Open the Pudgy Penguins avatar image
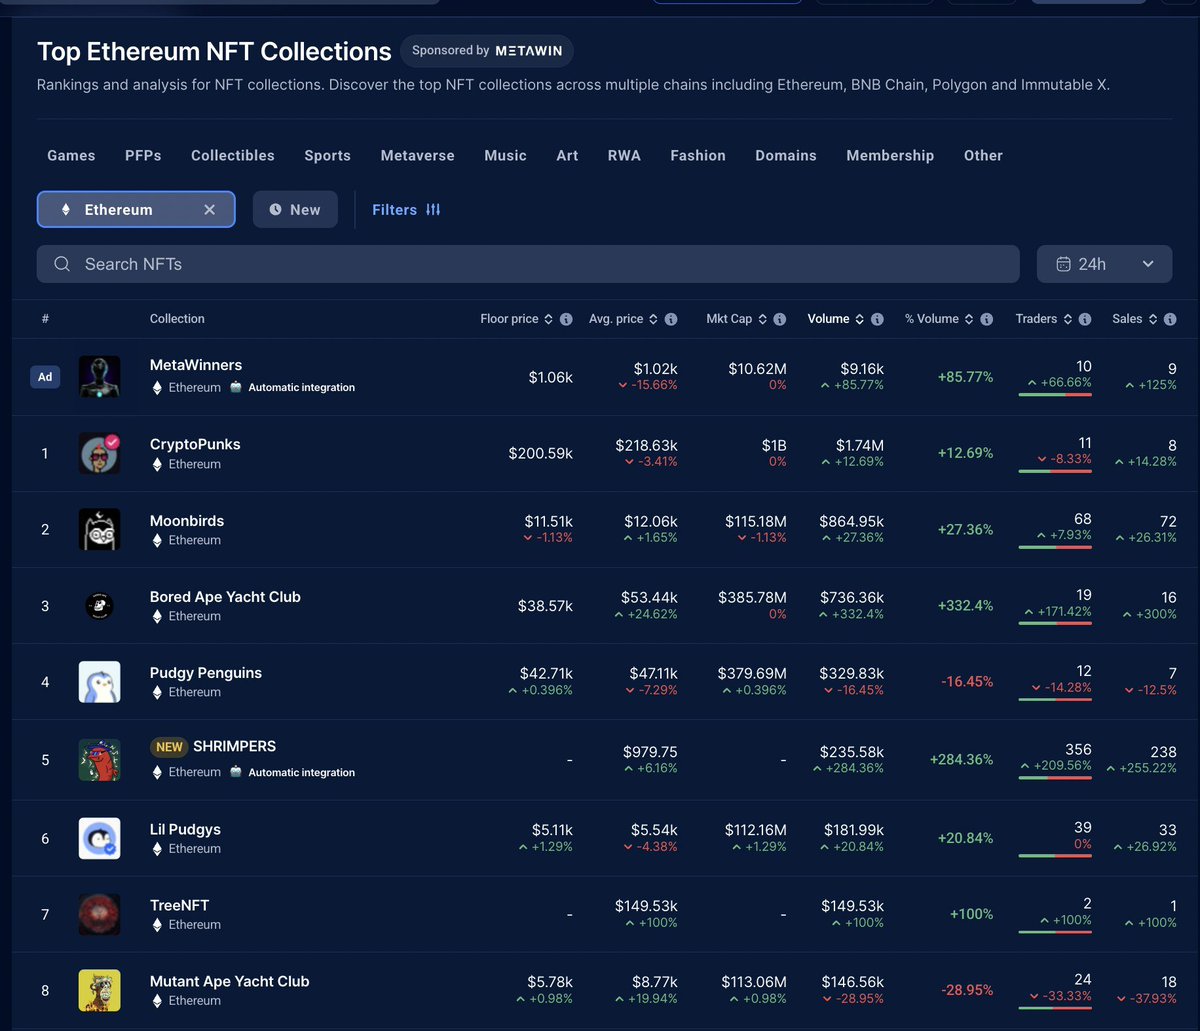 (x=99, y=681)
